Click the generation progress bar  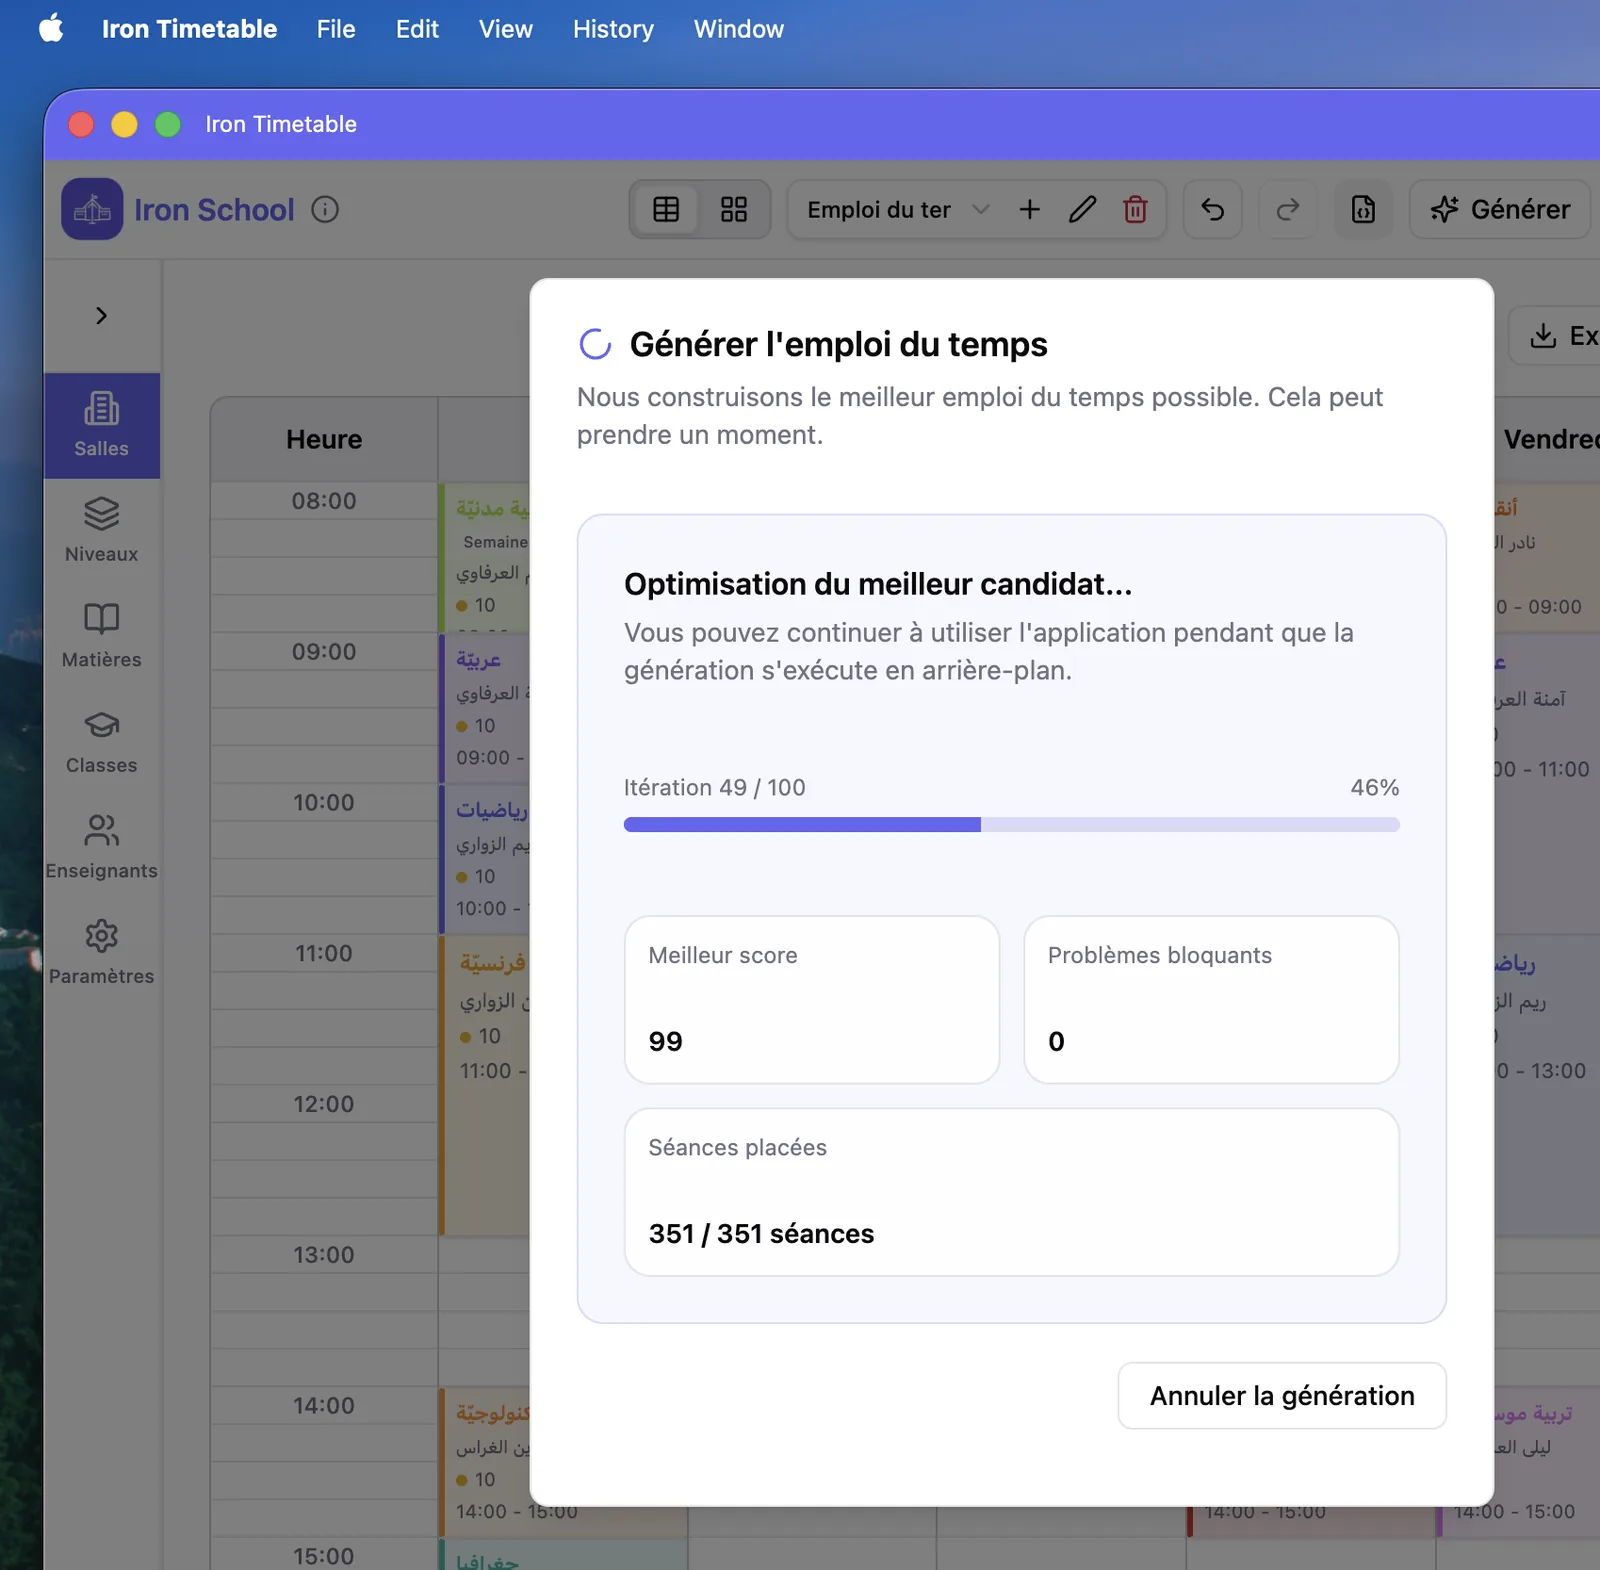(x=1011, y=825)
